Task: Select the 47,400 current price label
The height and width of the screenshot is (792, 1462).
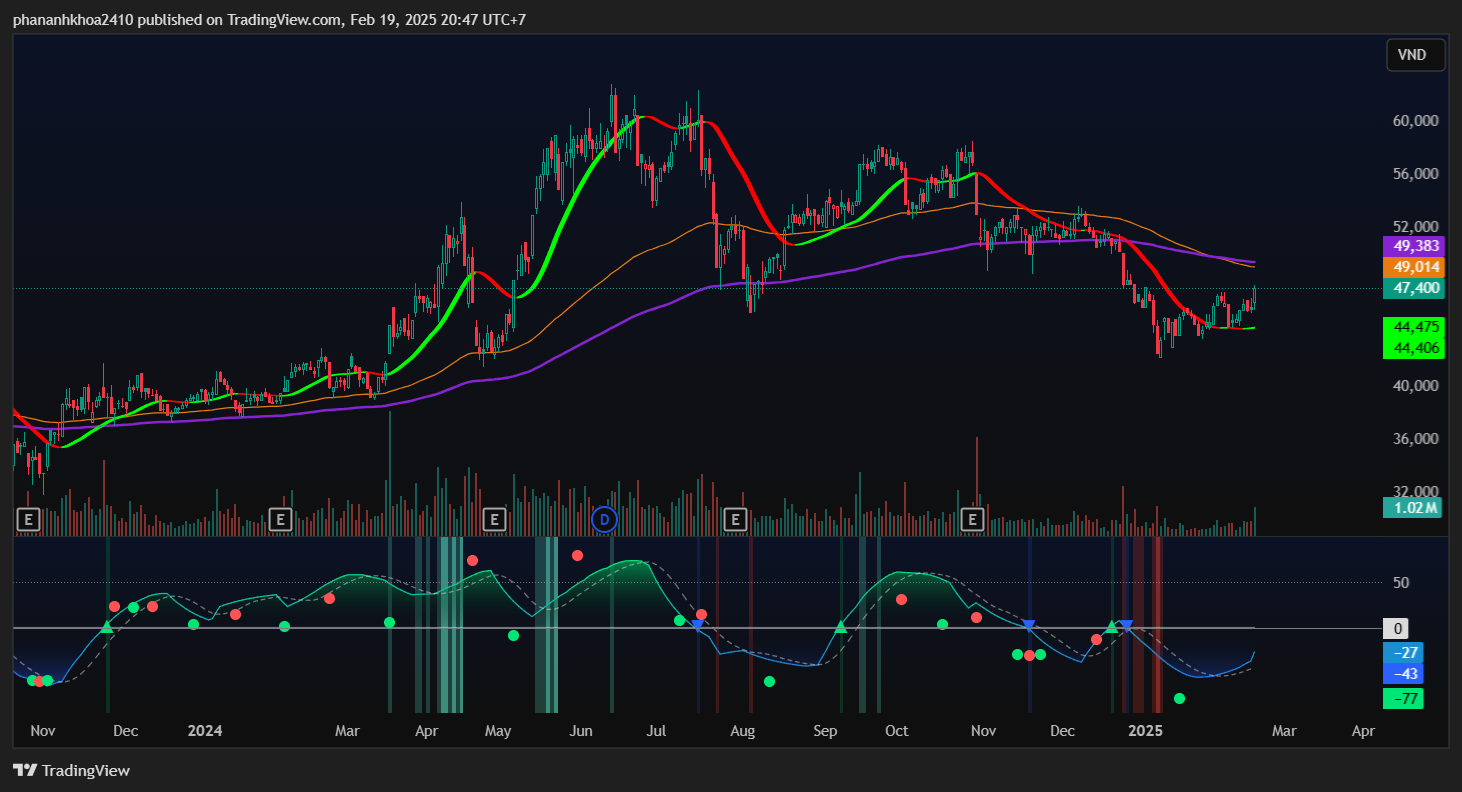Action: [1415, 288]
